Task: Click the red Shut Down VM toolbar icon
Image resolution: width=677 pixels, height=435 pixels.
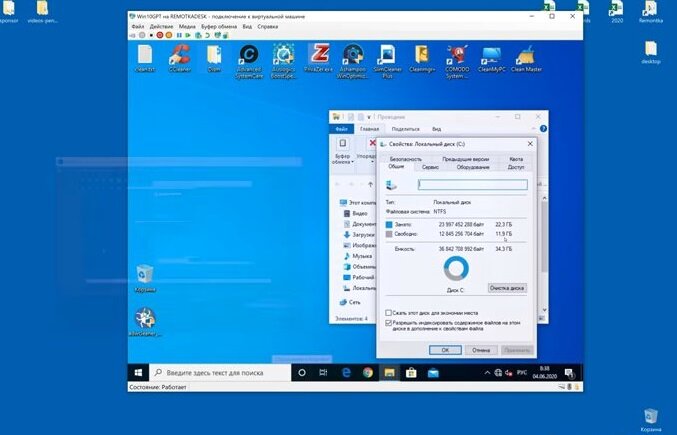Action: (x=160, y=35)
